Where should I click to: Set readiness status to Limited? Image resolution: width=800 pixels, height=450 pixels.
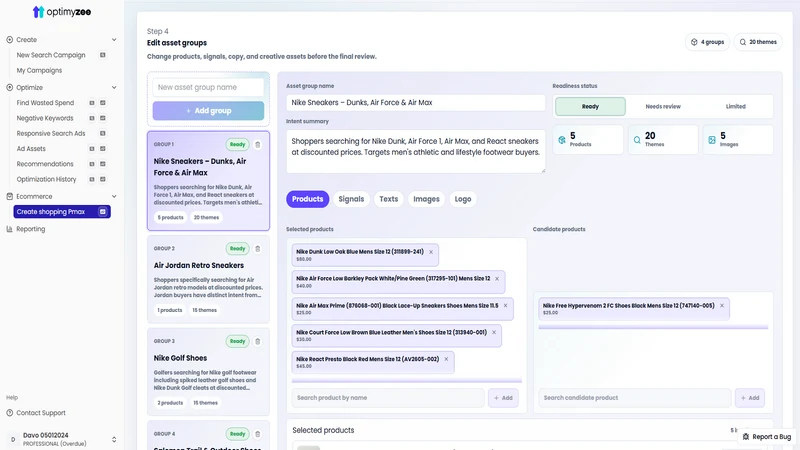[x=736, y=107]
